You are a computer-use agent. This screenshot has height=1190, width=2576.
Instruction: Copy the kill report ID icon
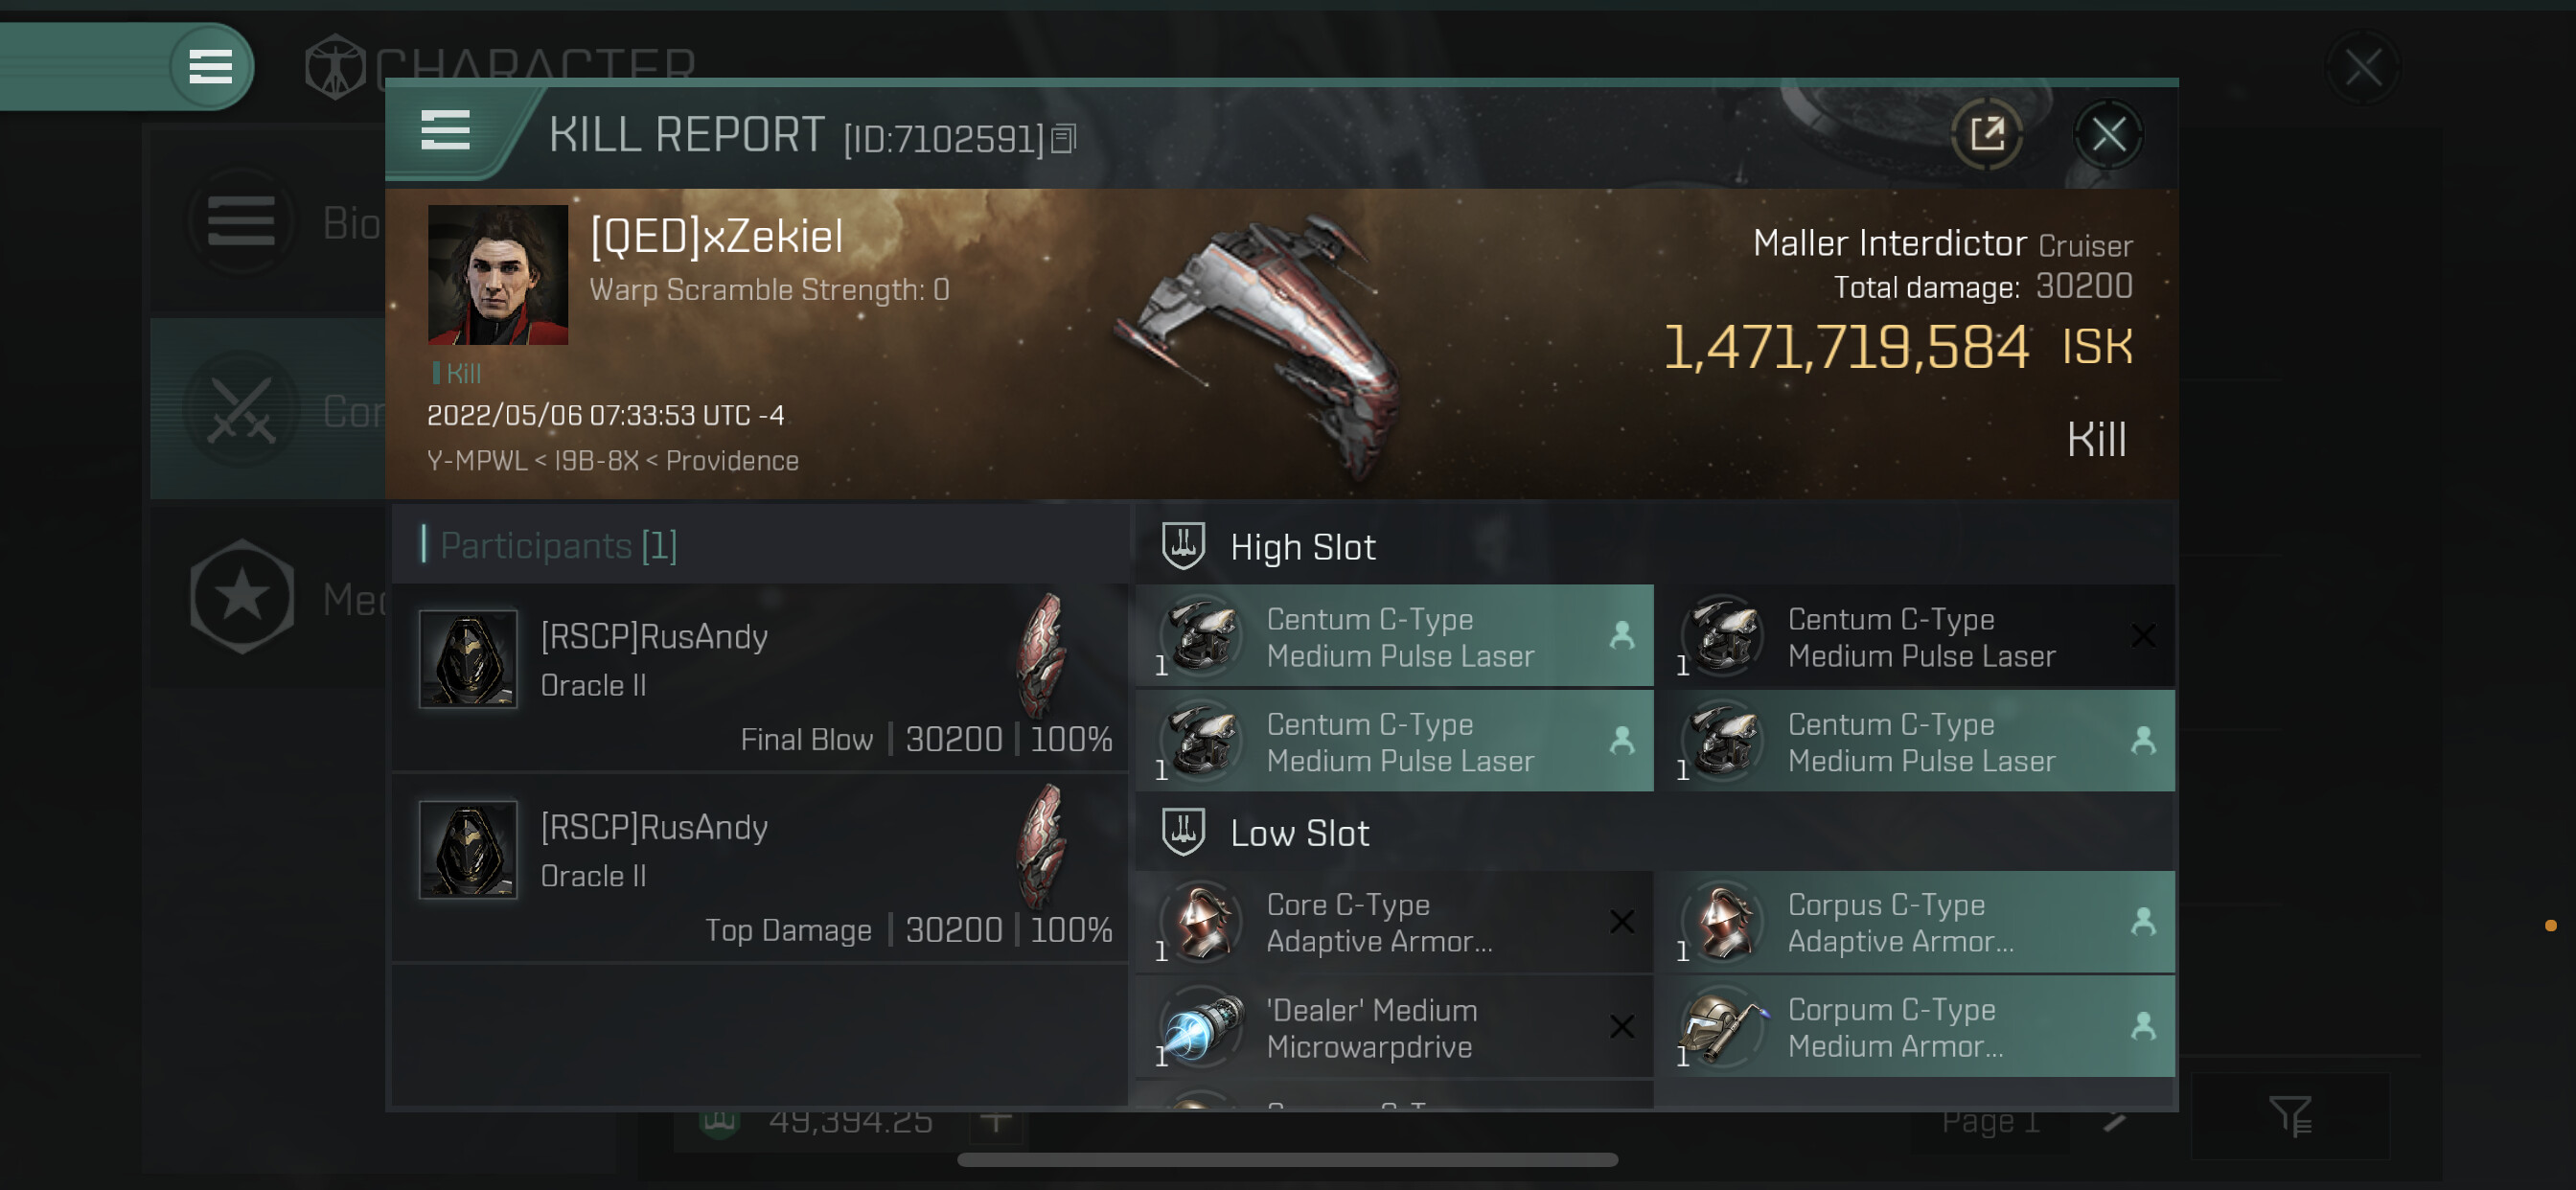1064,139
